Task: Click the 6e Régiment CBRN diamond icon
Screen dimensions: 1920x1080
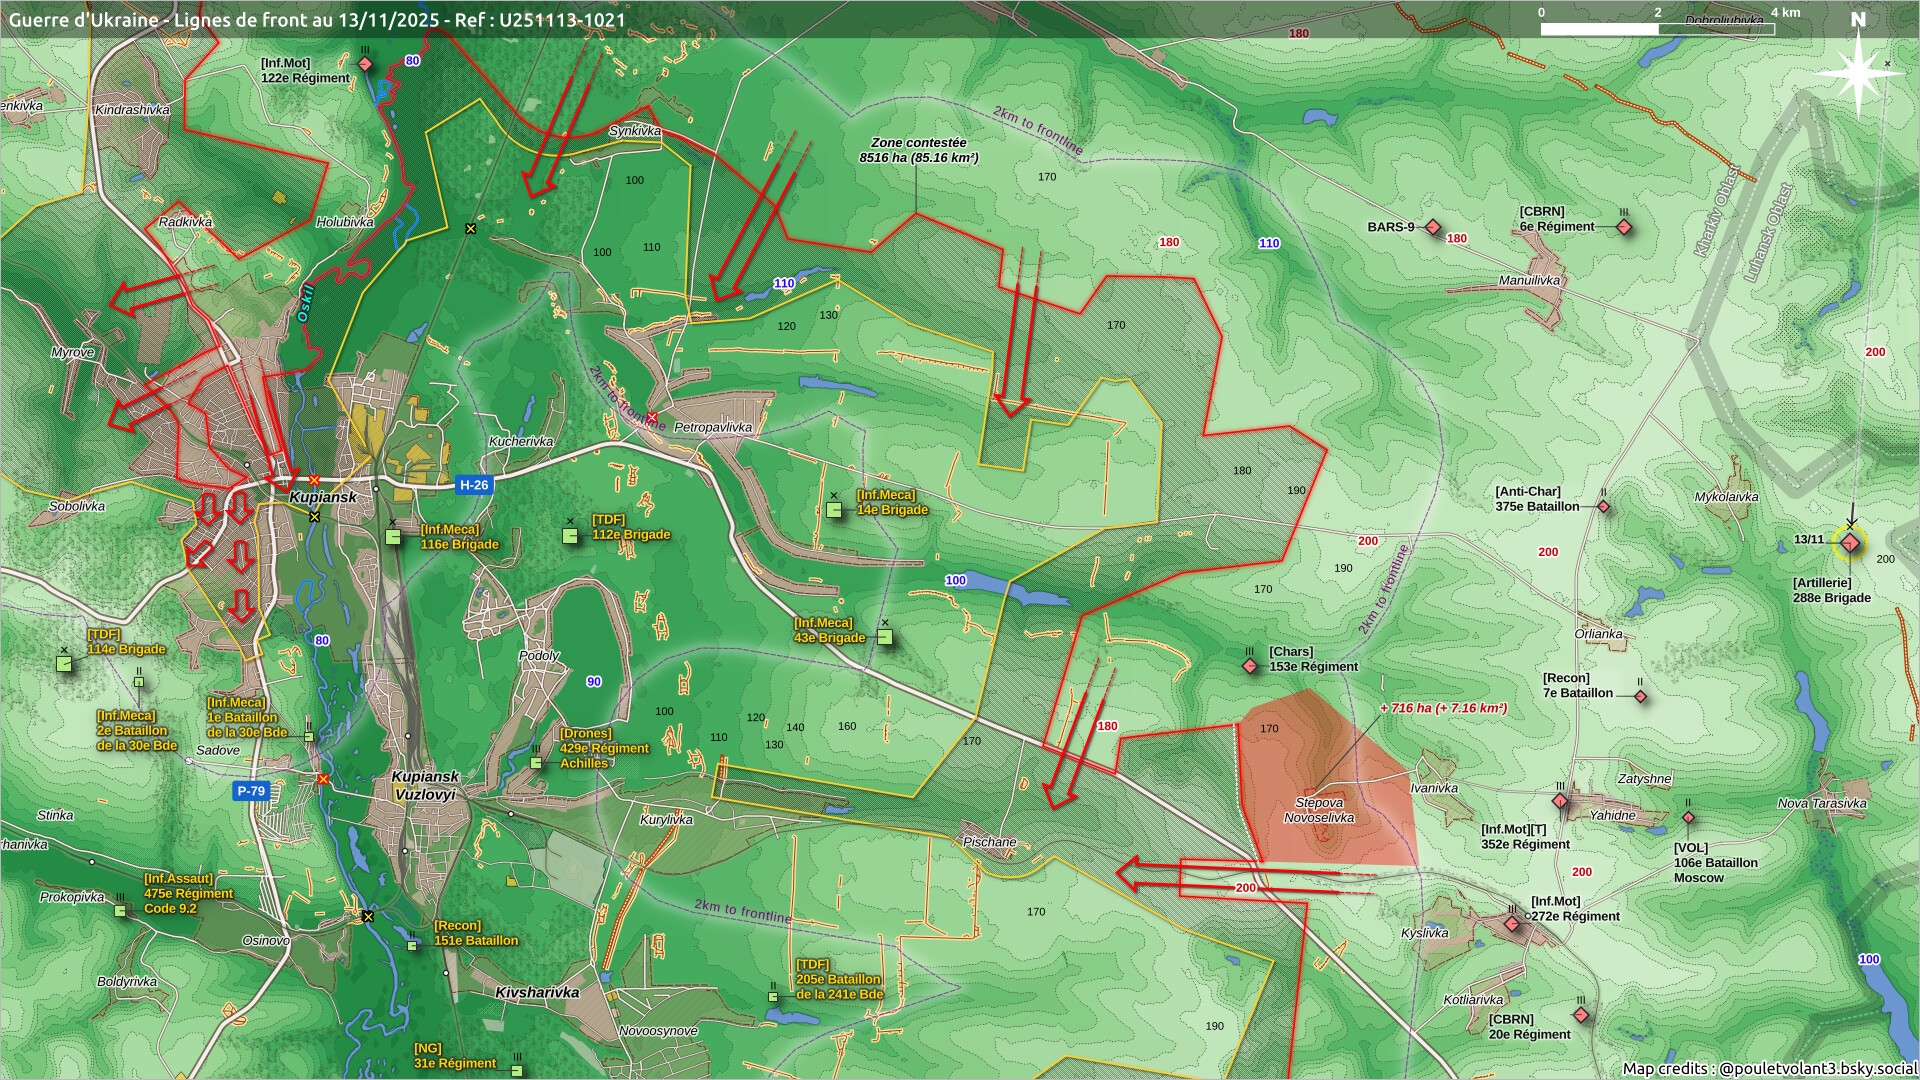Action: click(x=1624, y=227)
